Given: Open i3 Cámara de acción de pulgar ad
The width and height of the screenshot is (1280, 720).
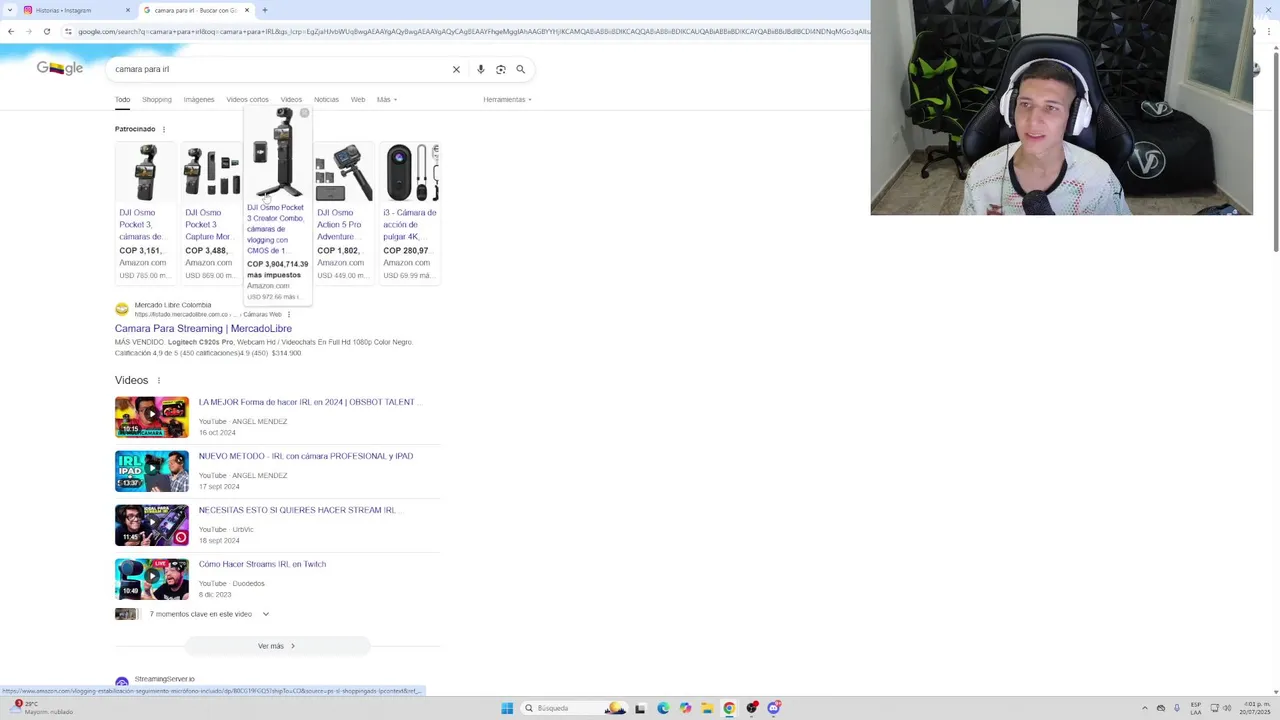Looking at the screenshot, I should pyautogui.click(x=409, y=213).
